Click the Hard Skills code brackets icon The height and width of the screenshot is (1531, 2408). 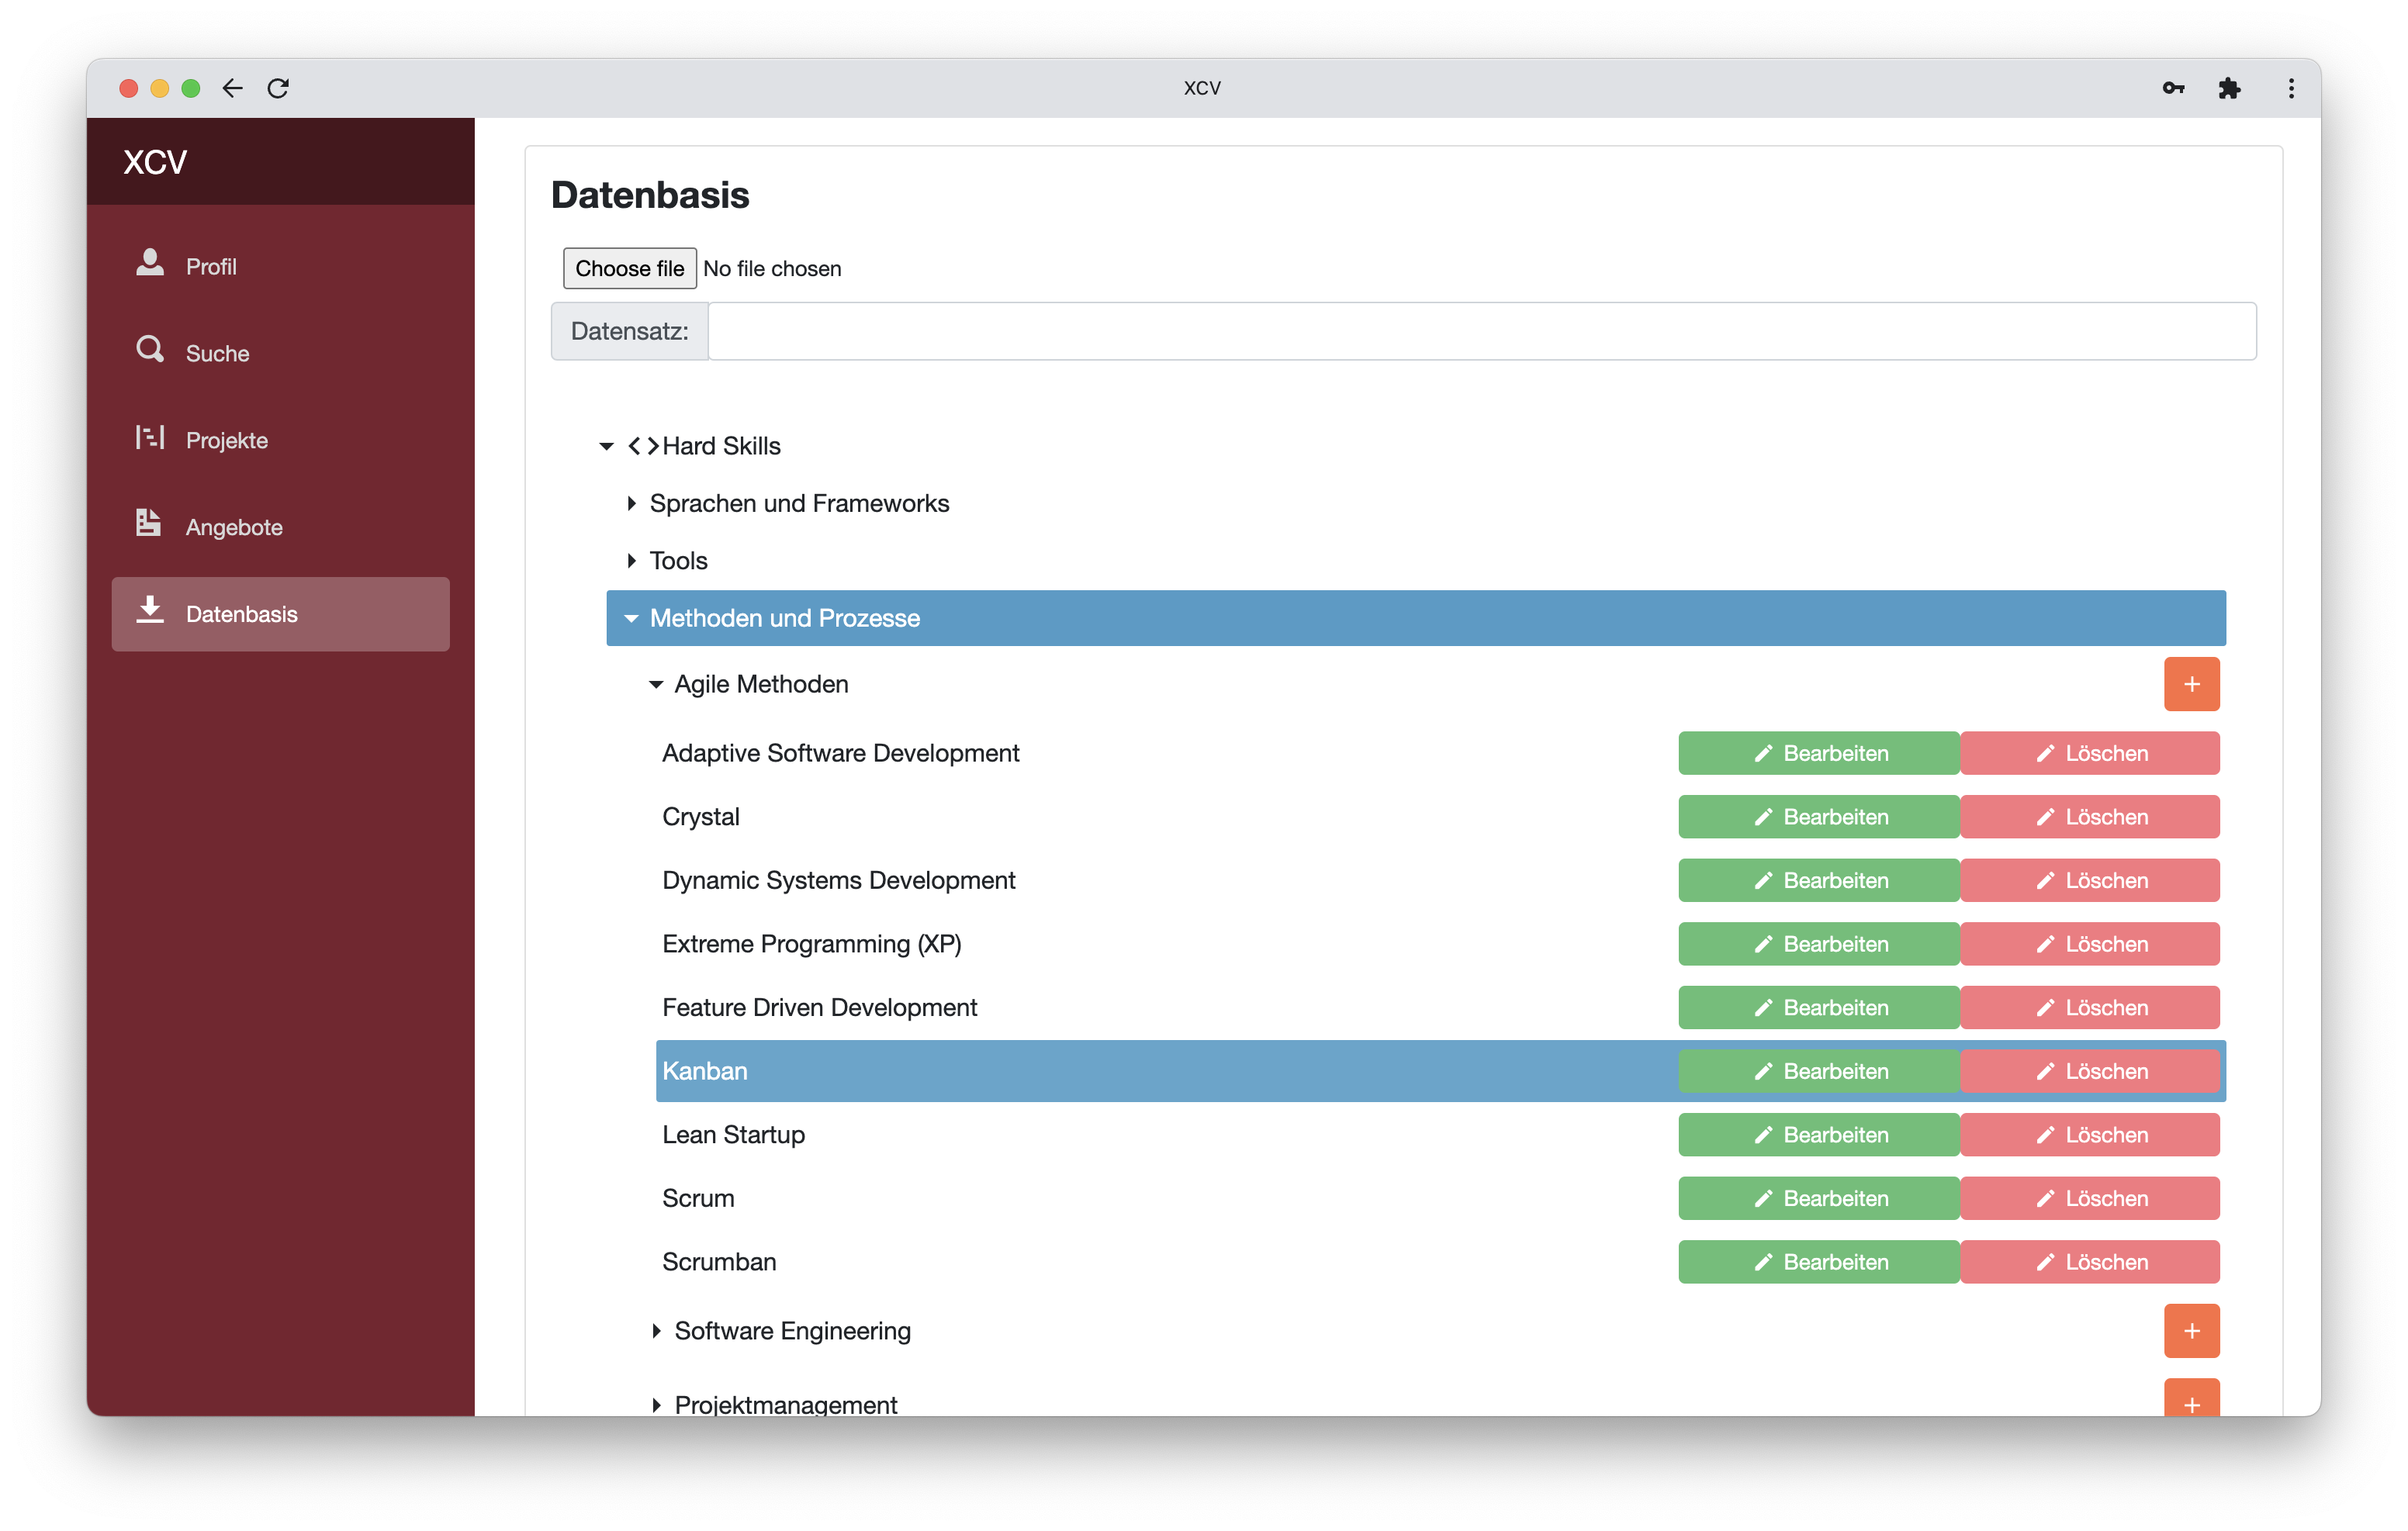click(643, 446)
